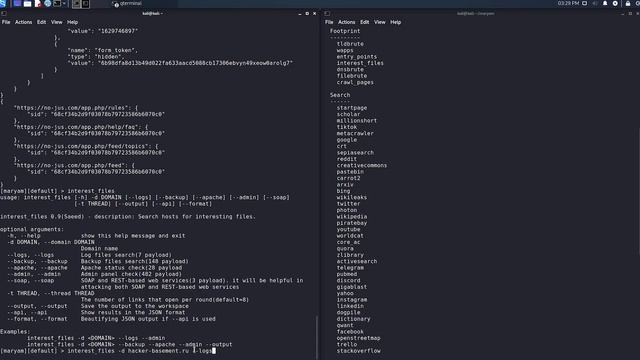
Task: Click the 'stackoverflow' search module
Action: (358, 351)
